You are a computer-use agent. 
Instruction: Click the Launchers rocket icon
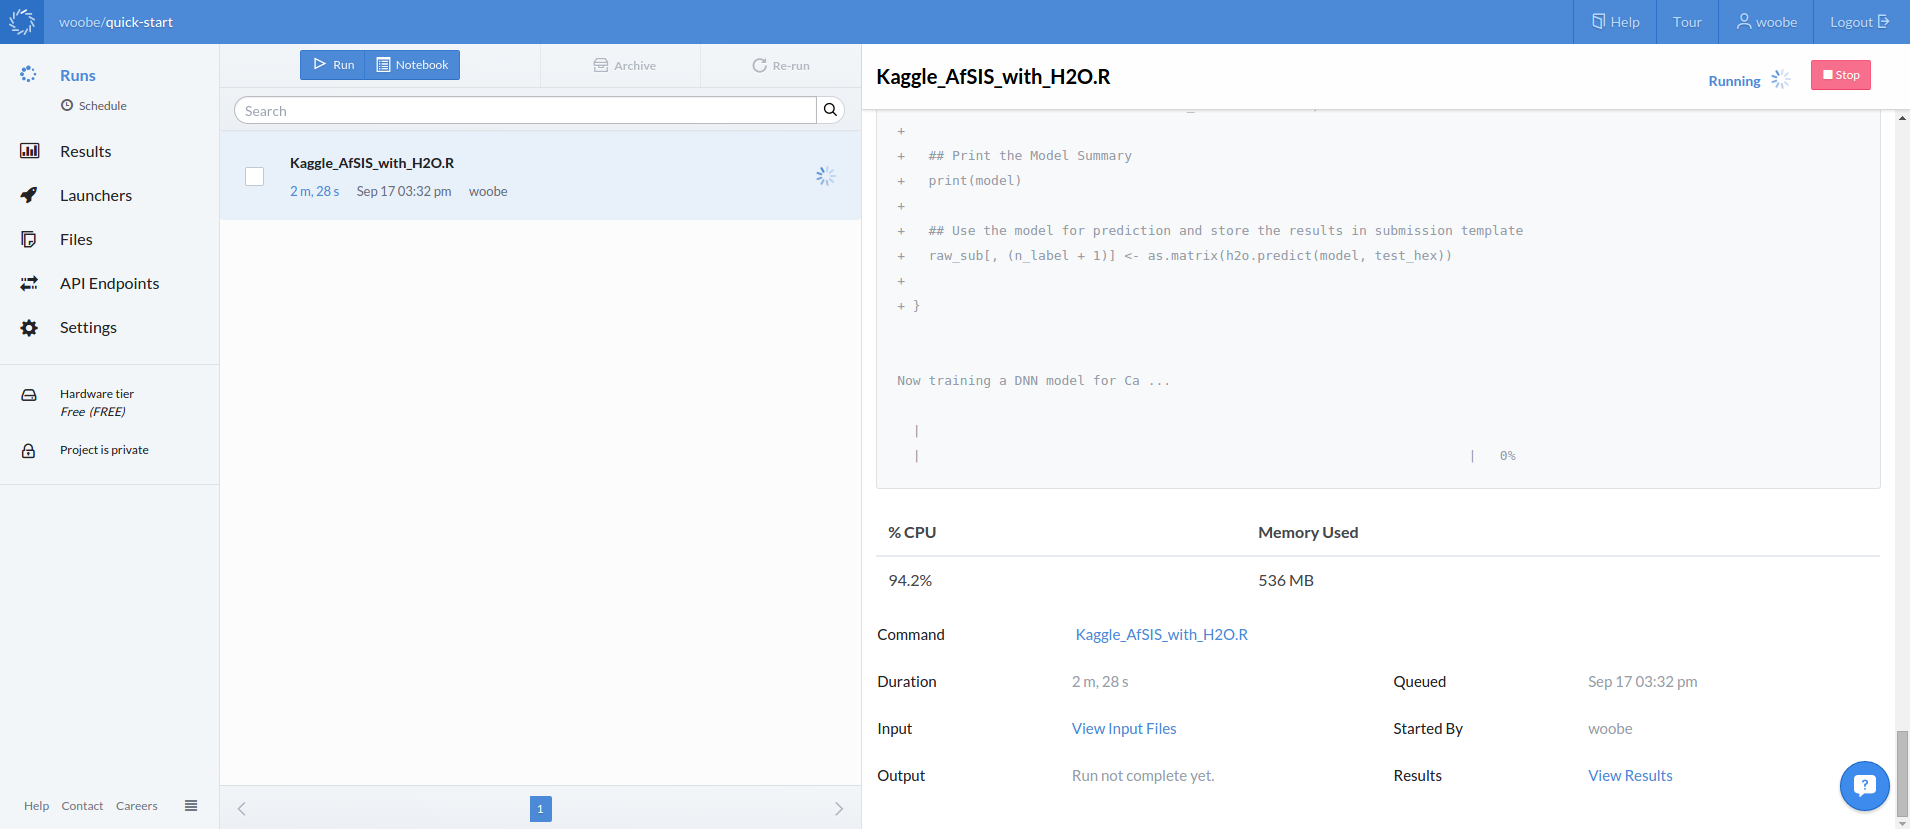click(29, 195)
